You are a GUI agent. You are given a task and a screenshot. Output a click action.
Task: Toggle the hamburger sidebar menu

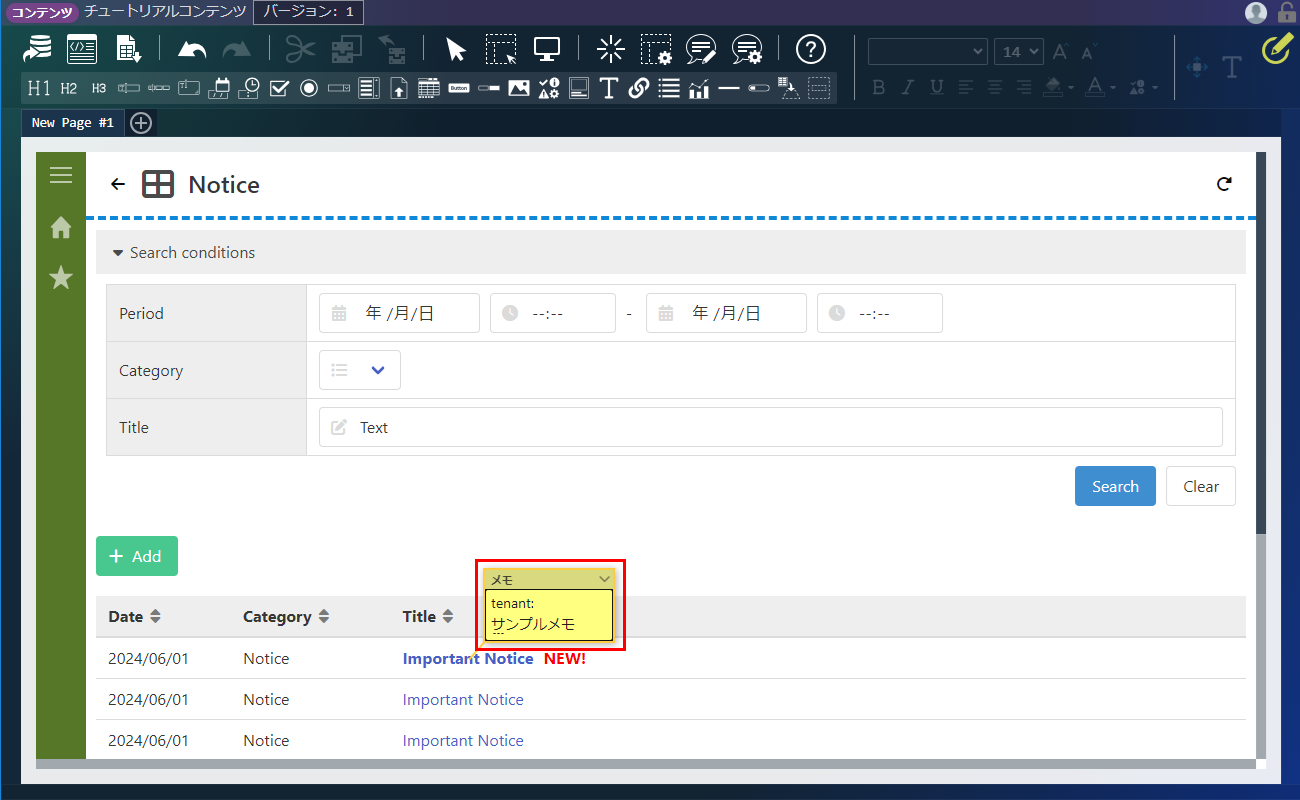tap(61, 176)
